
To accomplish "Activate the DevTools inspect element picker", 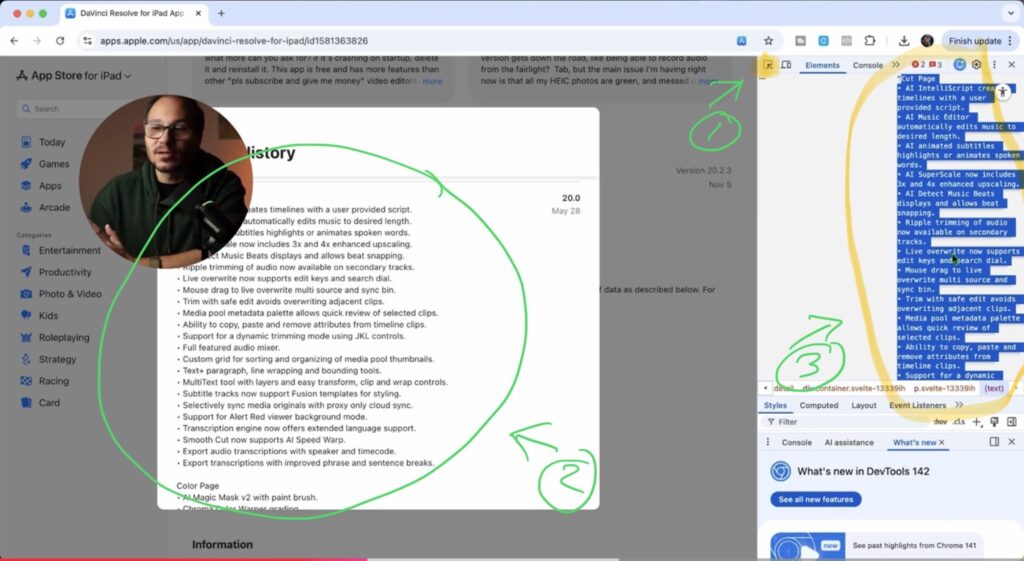I will 768,65.
